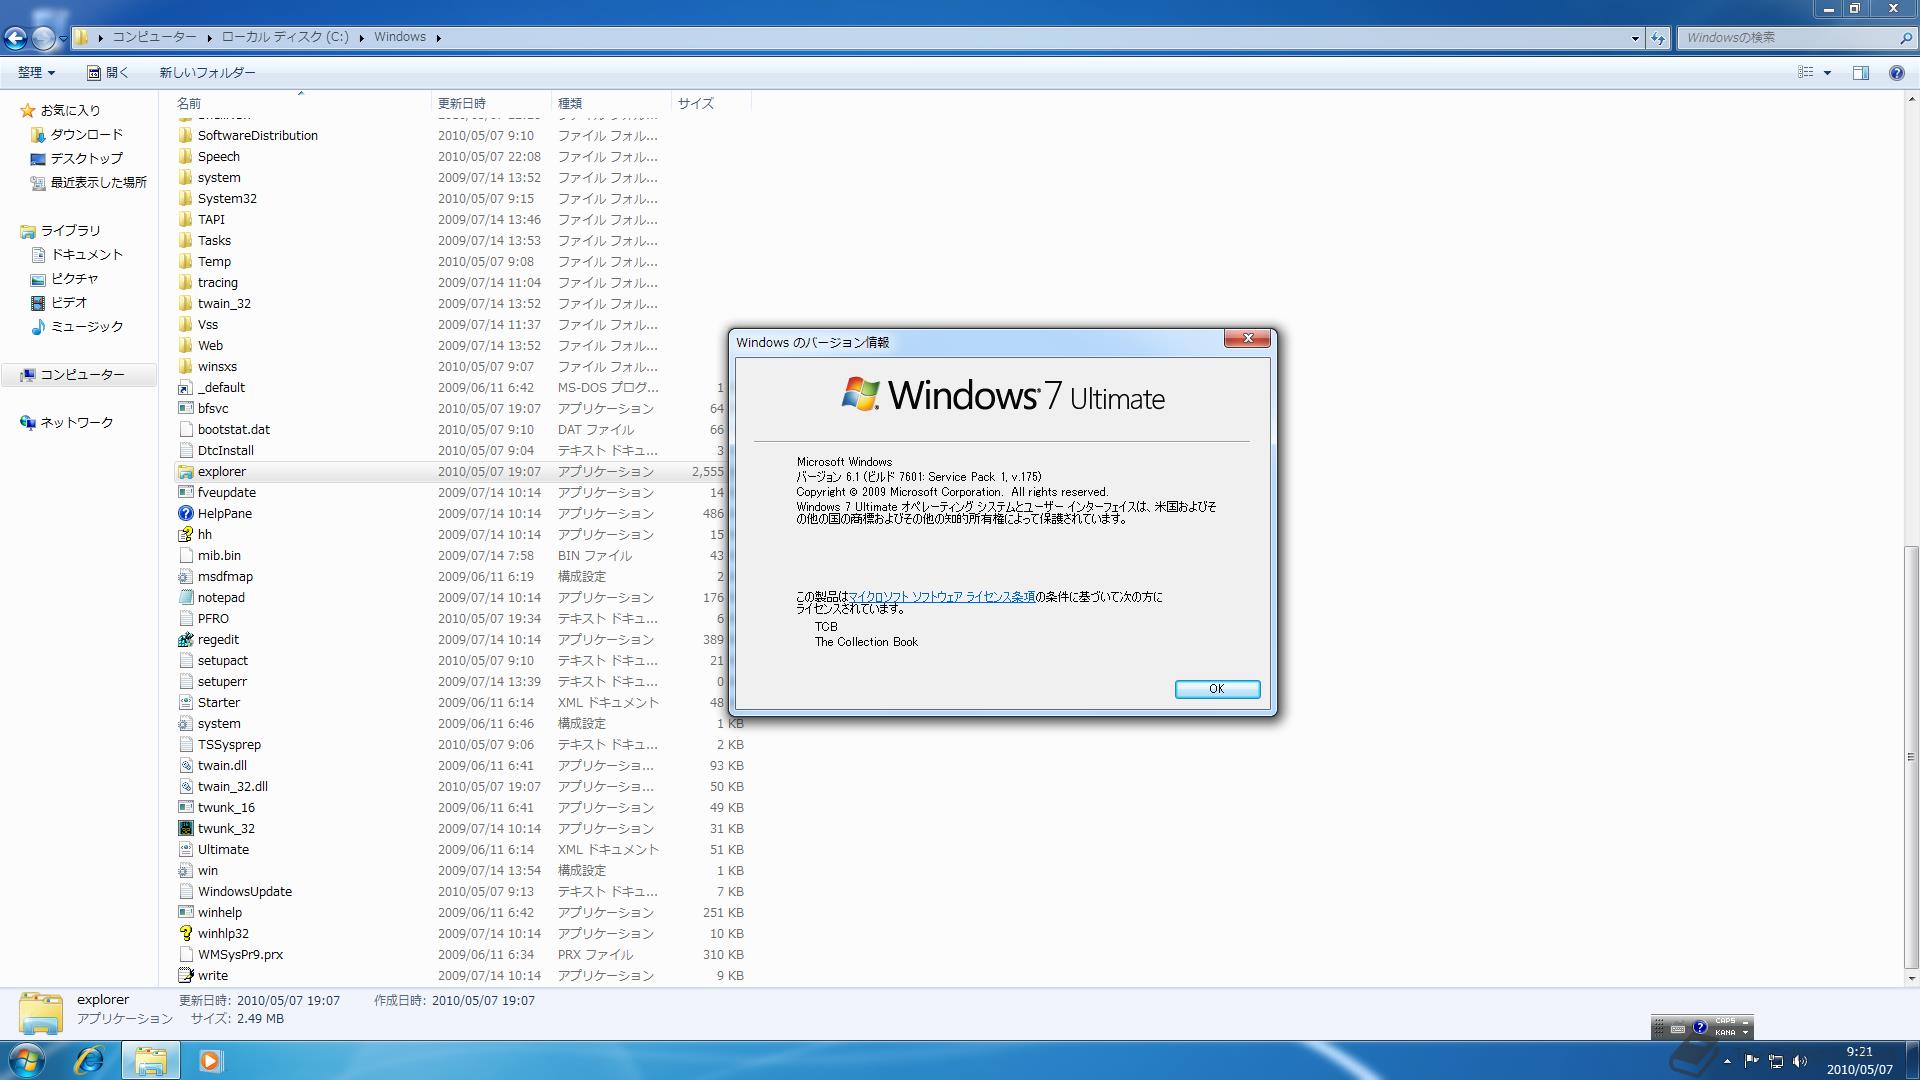The image size is (1920, 1080).
Task: Sort by 種類 column header
Action: 611,103
